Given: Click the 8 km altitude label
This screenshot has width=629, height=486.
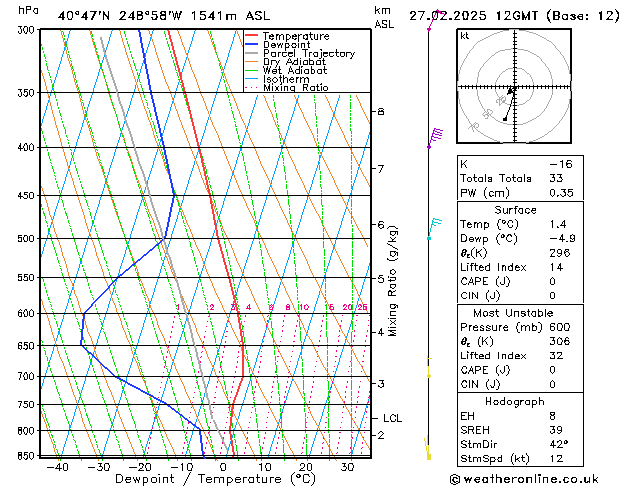Looking at the screenshot, I should coord(381,111).
